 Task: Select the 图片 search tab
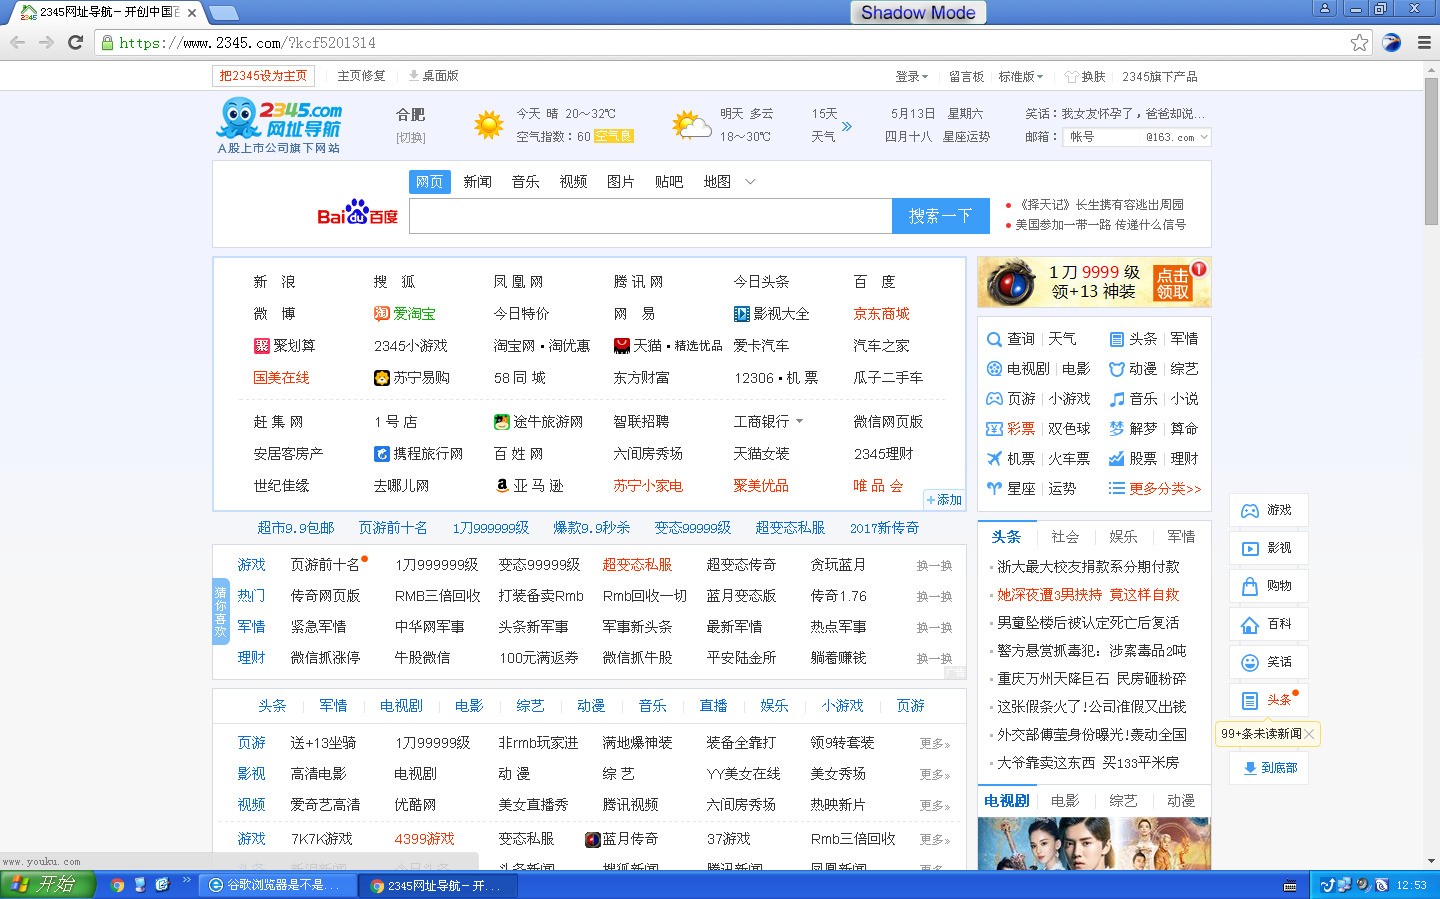tap(621, 182)
